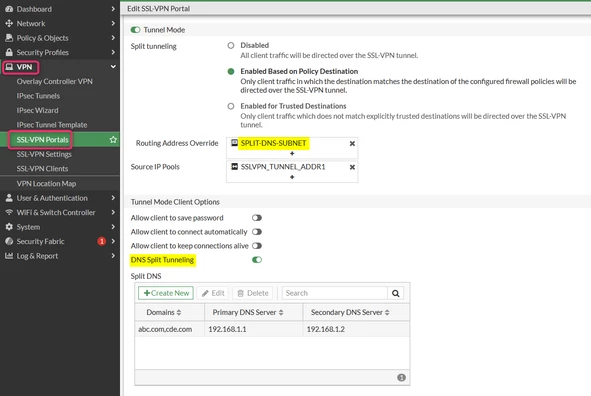The height and width of the screenshot is (396, 591).
Task: Remove SSLVPN_TUNNEL_ADDR1 with its X icon
Action: click(352, 167)
